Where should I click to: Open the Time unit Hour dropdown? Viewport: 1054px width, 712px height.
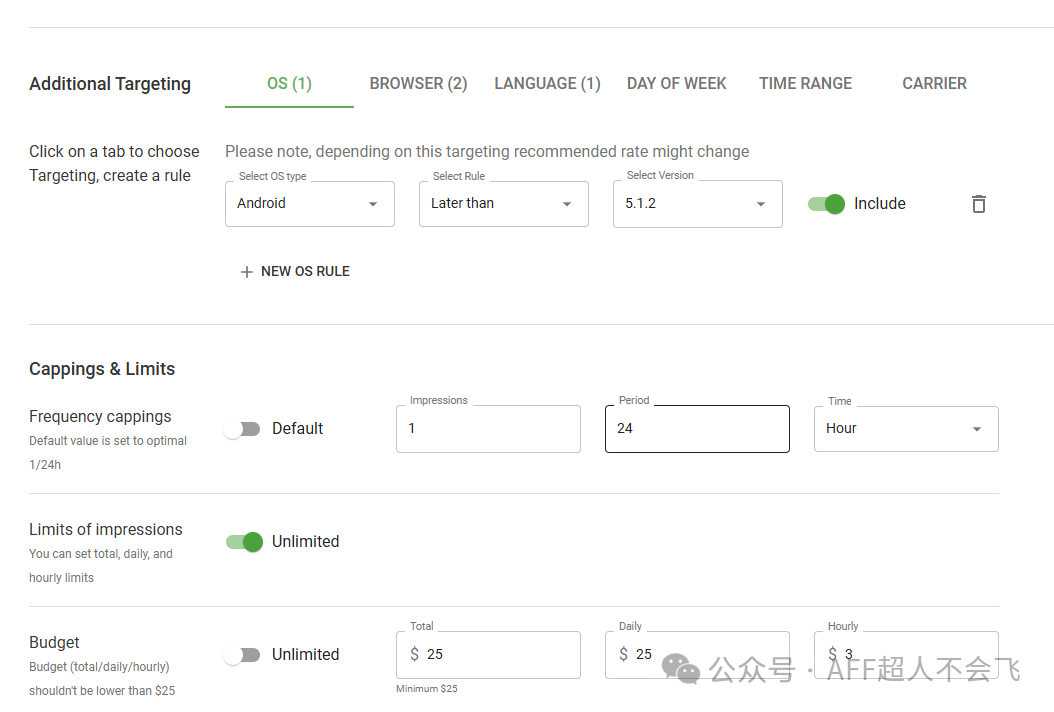[905, 429]
